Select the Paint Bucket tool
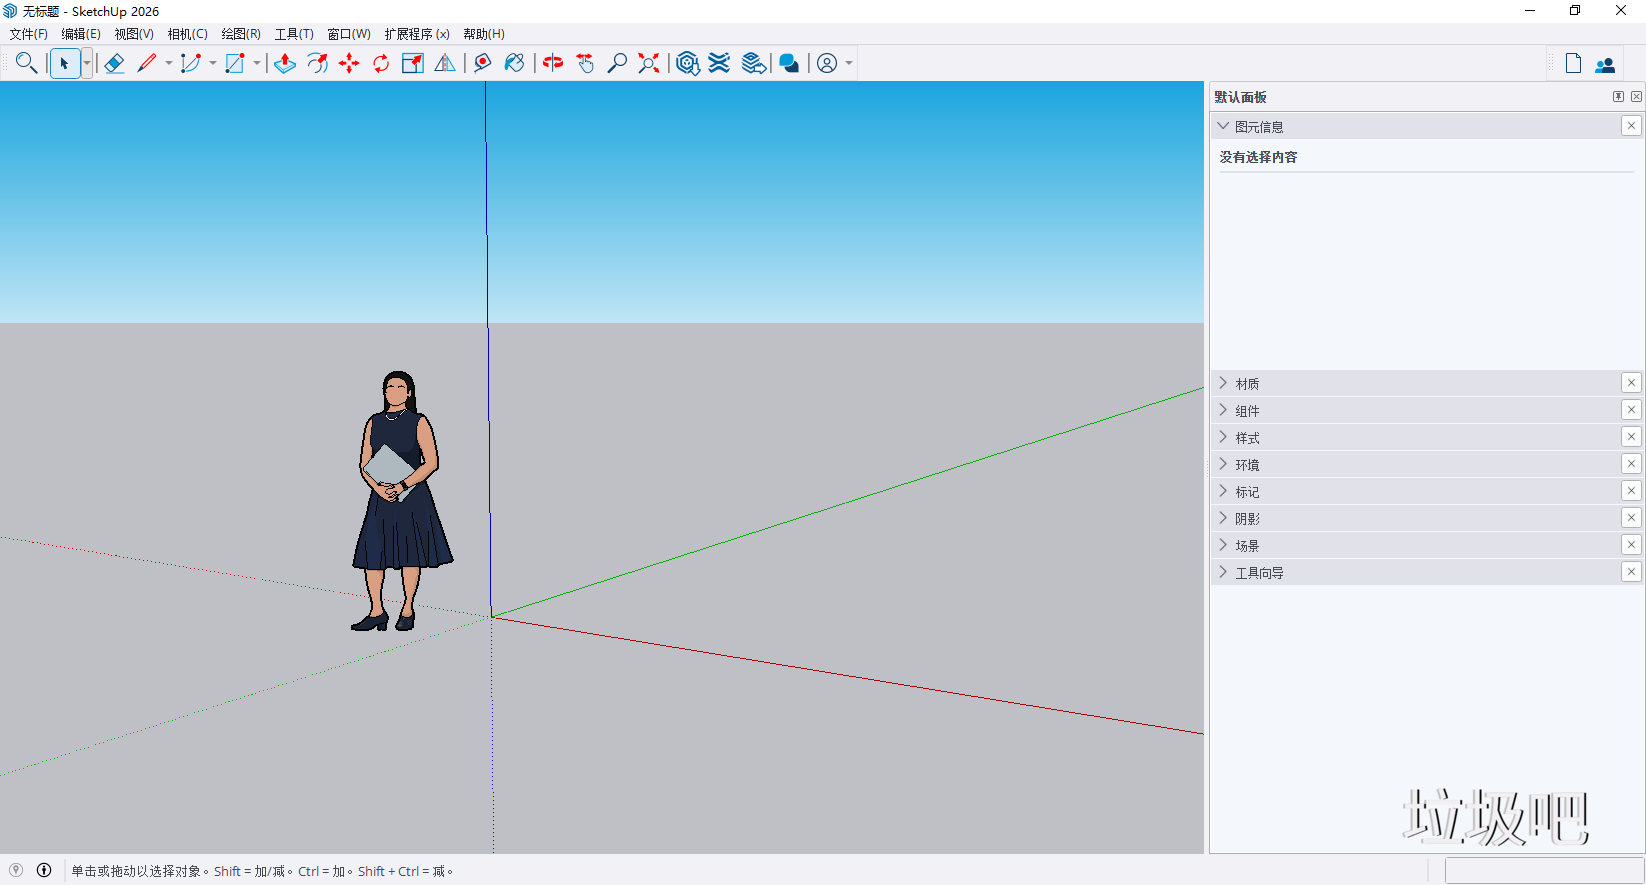Viewport: 1646px width, 885px height. pyautogui.click(x=514, y=63)
